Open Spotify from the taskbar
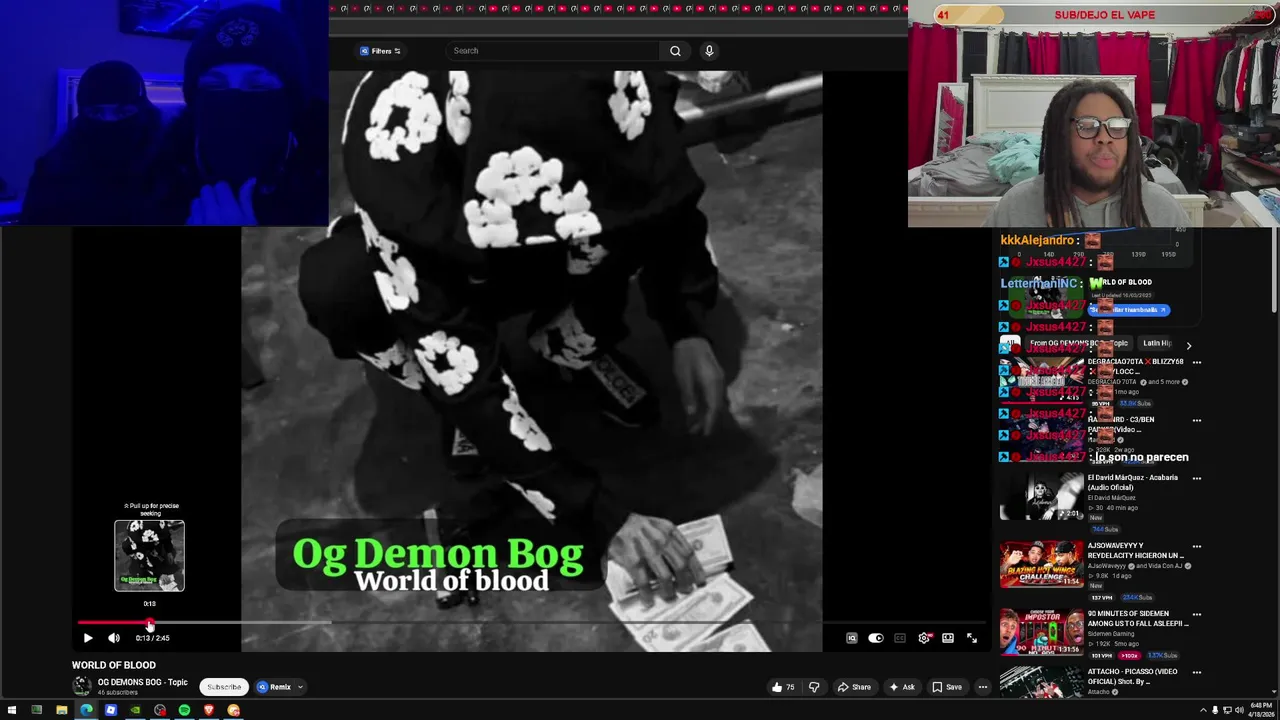Viewport: 1280px width, 720px height. click(x=184, y=710)
